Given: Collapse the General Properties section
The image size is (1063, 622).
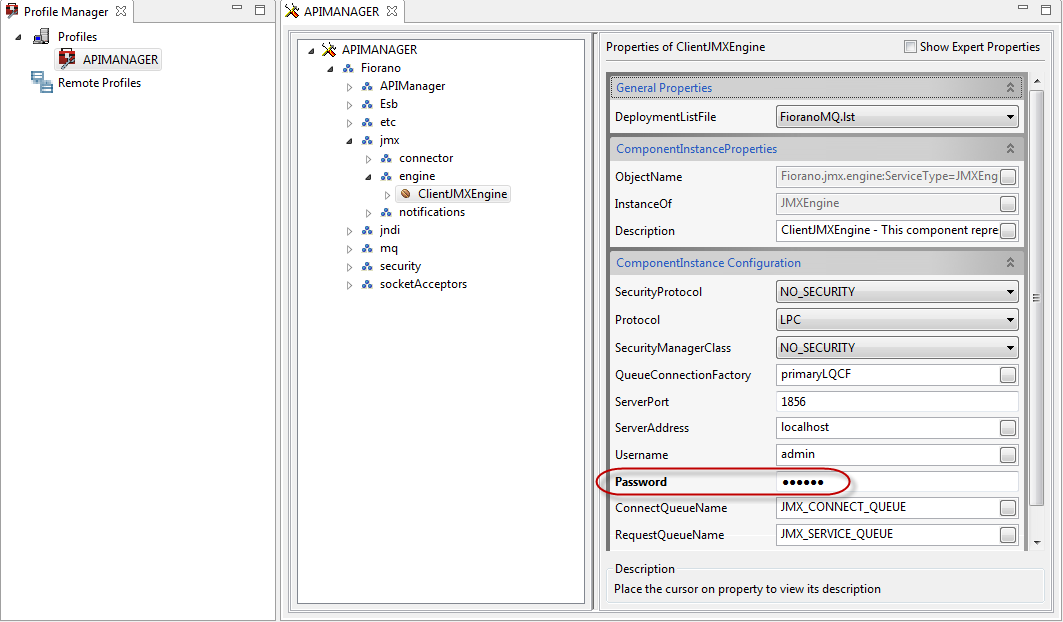Looking at the screenshot, I should click(1010, 88).
